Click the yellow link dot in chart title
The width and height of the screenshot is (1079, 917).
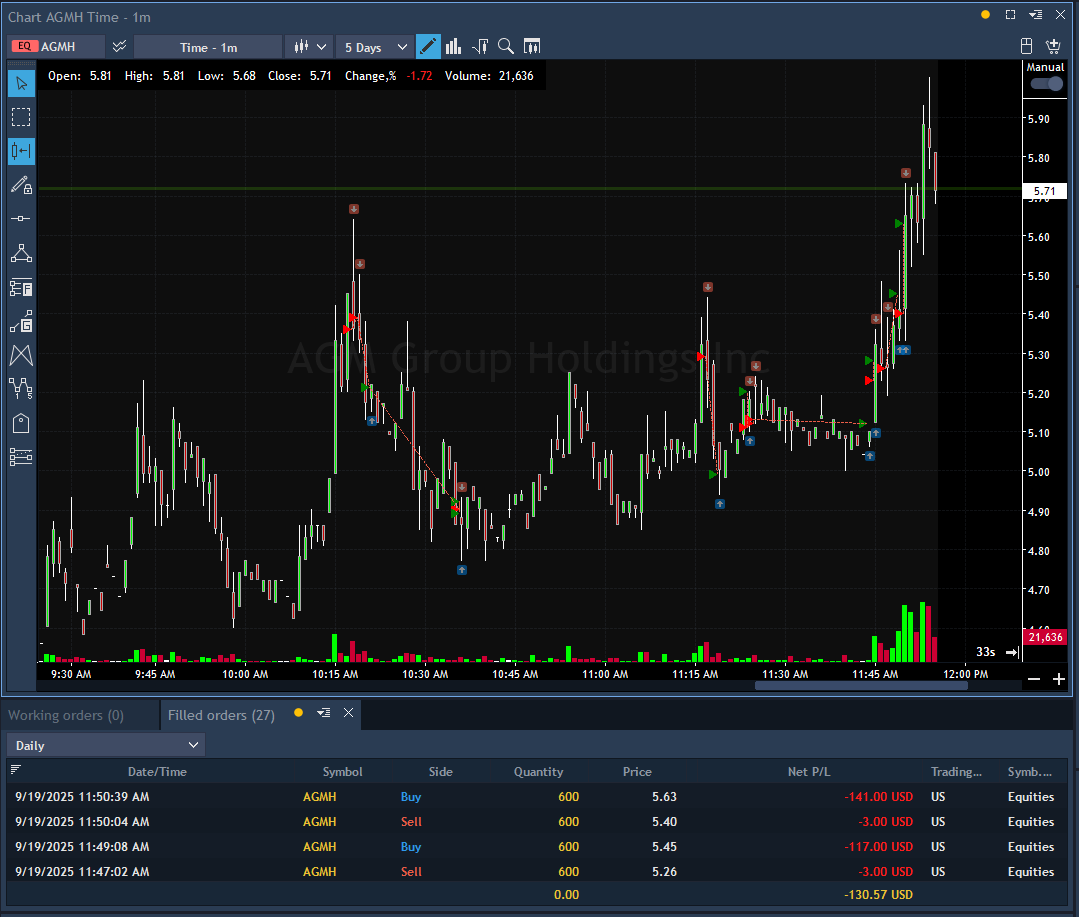click(985, 14)
